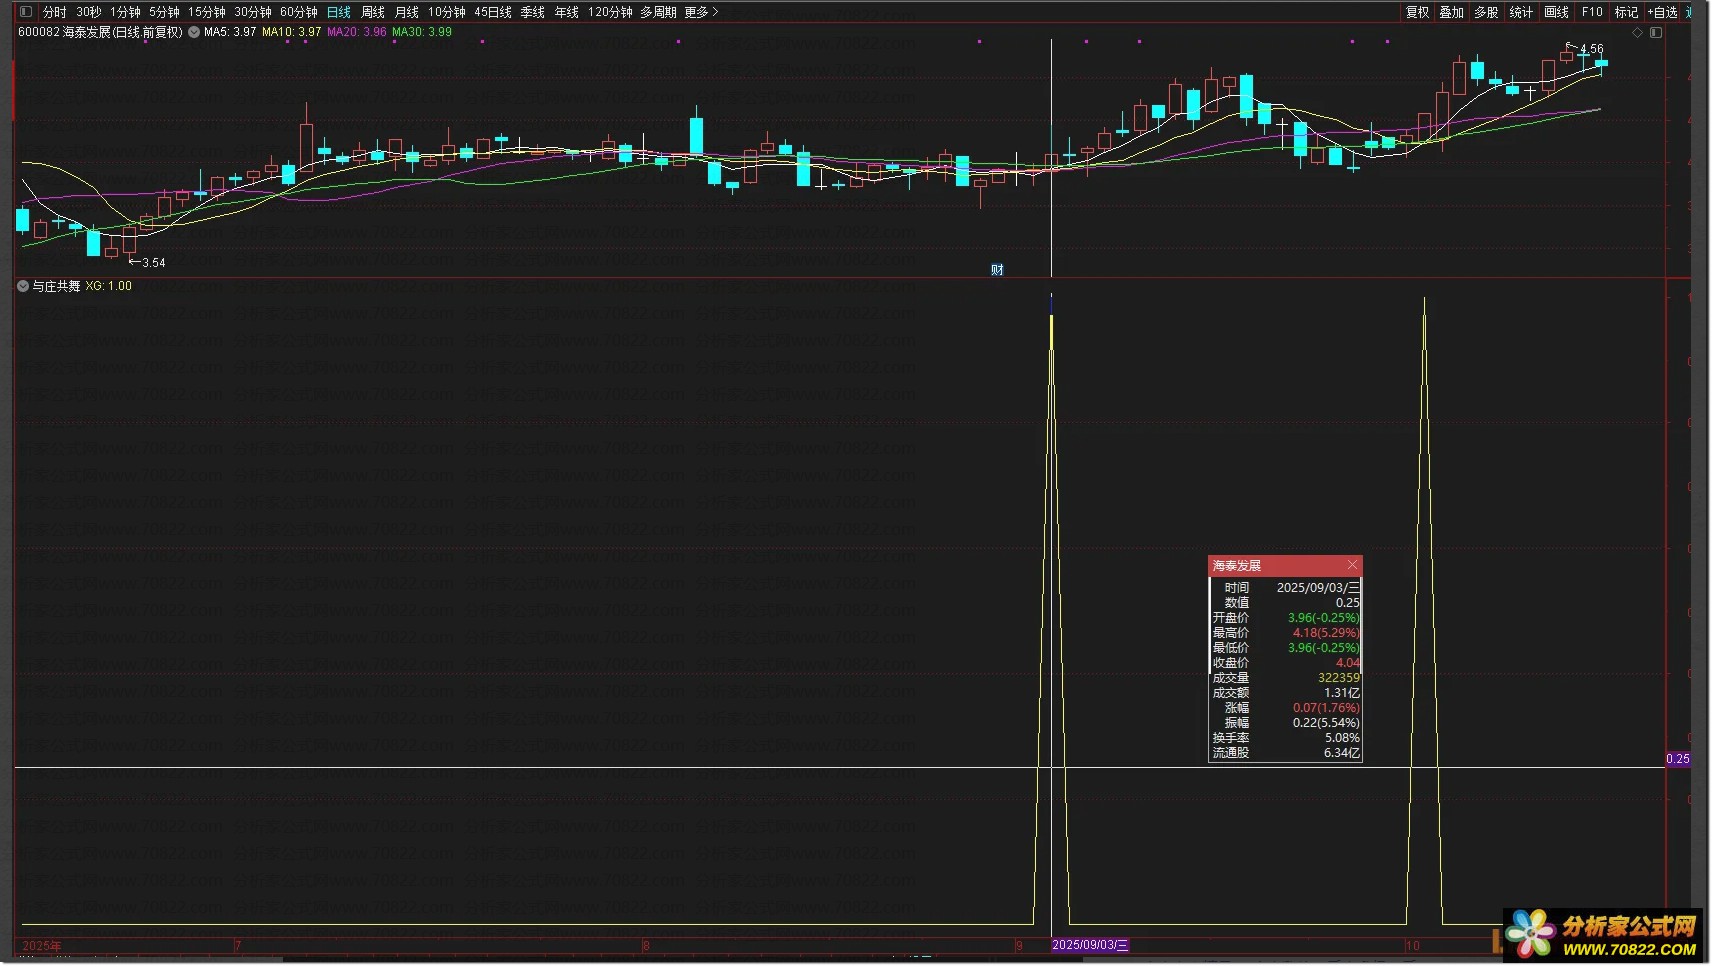Close the 海泰发展 data popup
1713x966 pixels.
click(1352, 565)
